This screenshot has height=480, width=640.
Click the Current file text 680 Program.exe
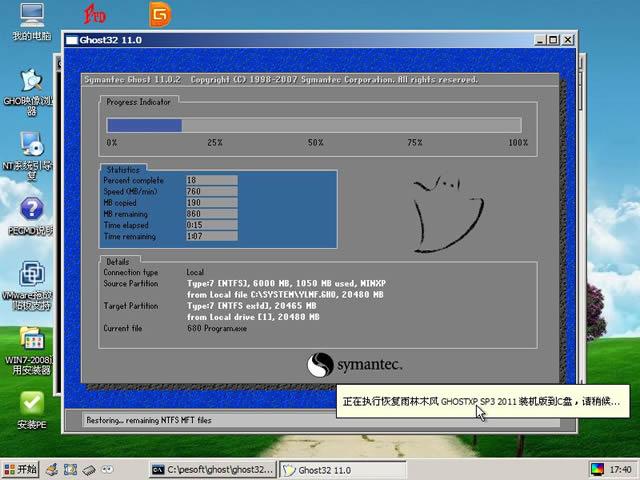[x=217, y=328]
